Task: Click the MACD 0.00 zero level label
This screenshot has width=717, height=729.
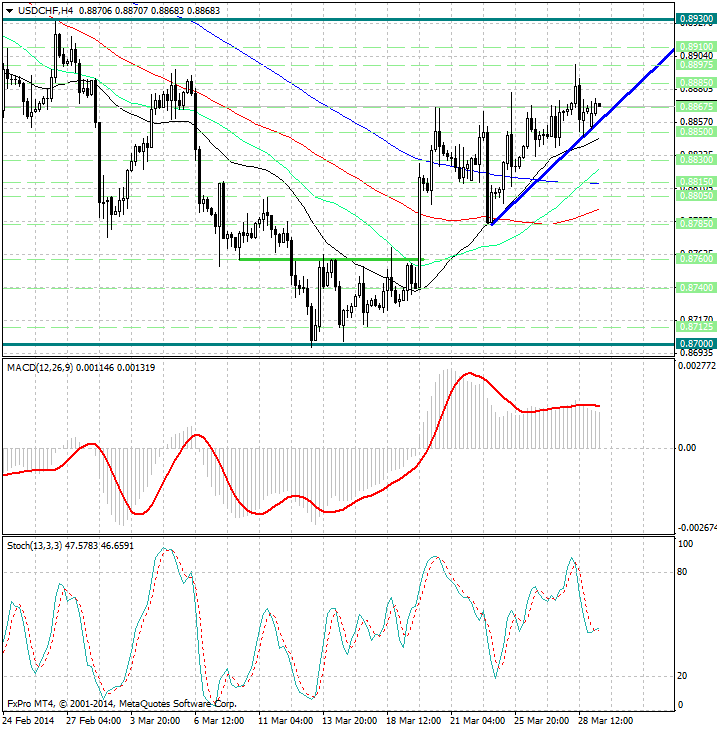Action: 687,448
